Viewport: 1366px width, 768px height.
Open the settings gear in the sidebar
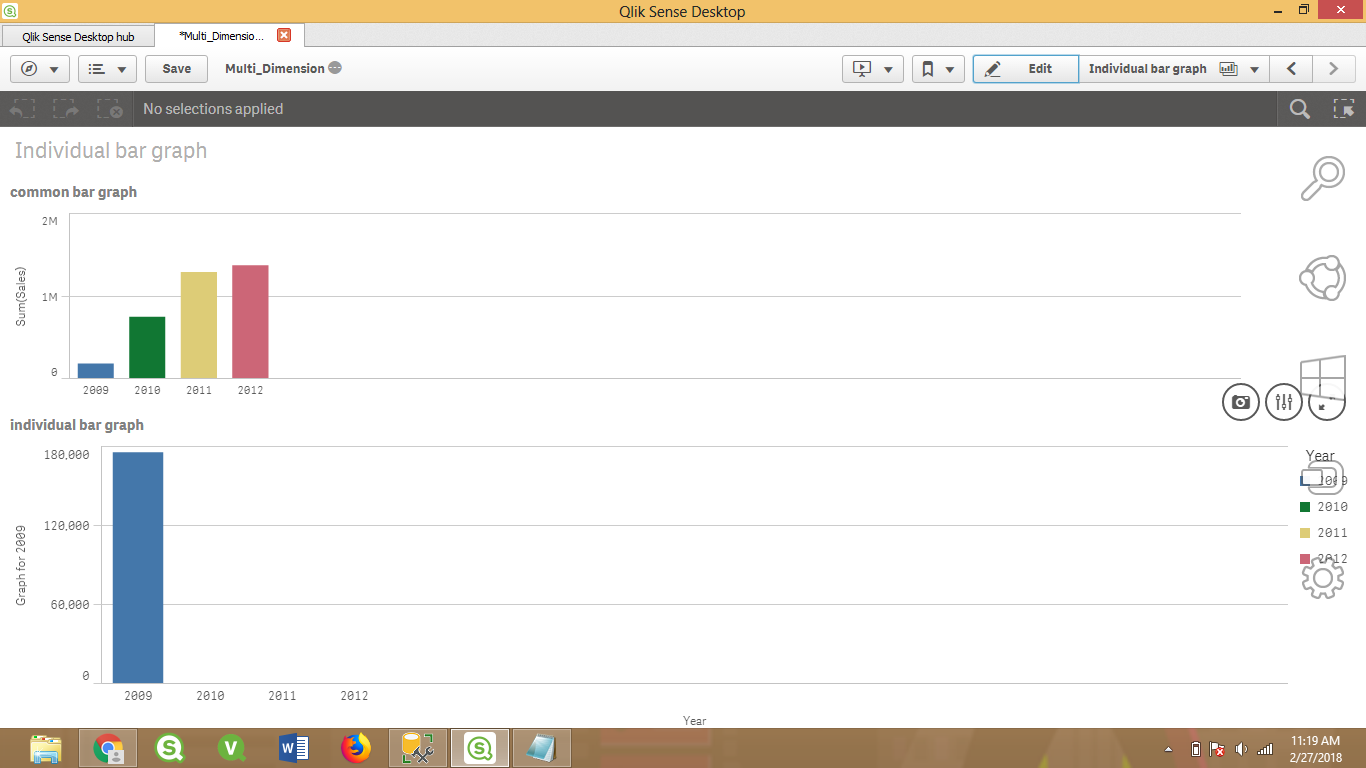[x=1322, y=578]
